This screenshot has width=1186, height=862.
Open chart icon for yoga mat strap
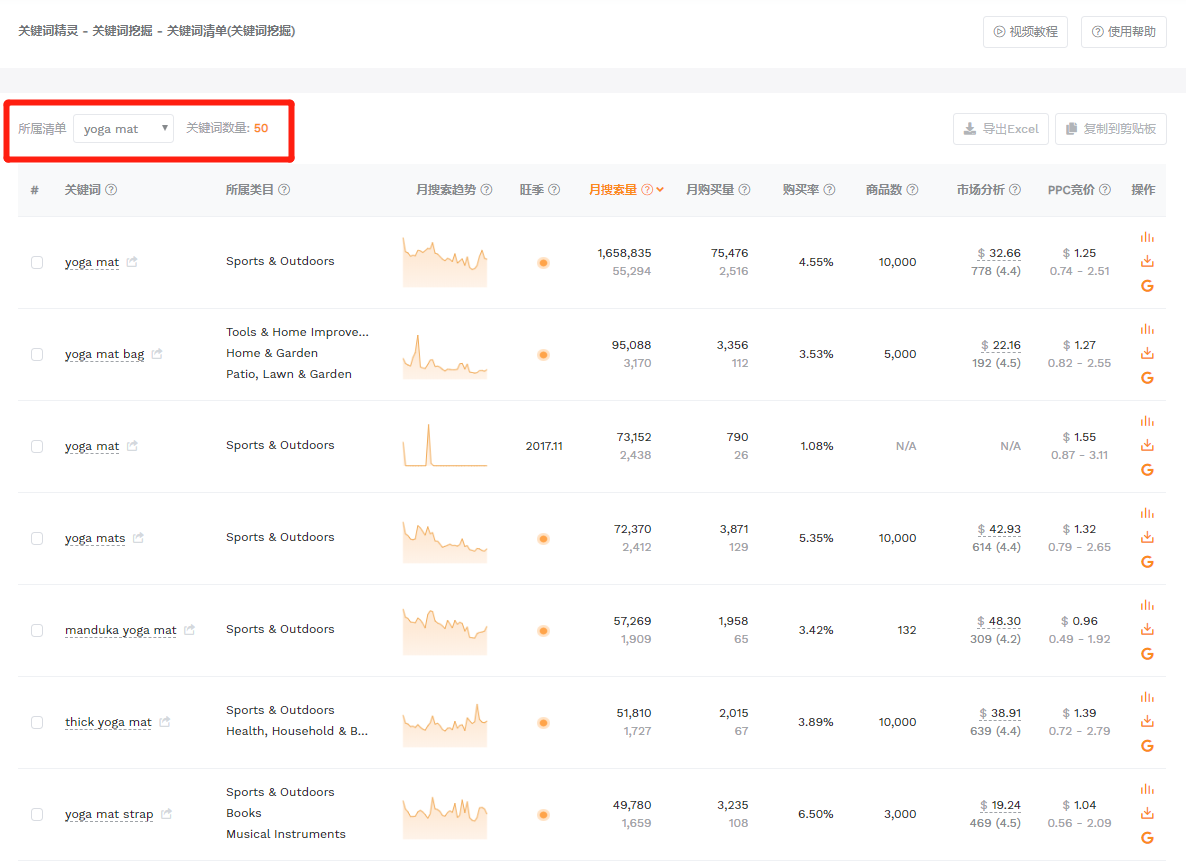(1147, 789)
